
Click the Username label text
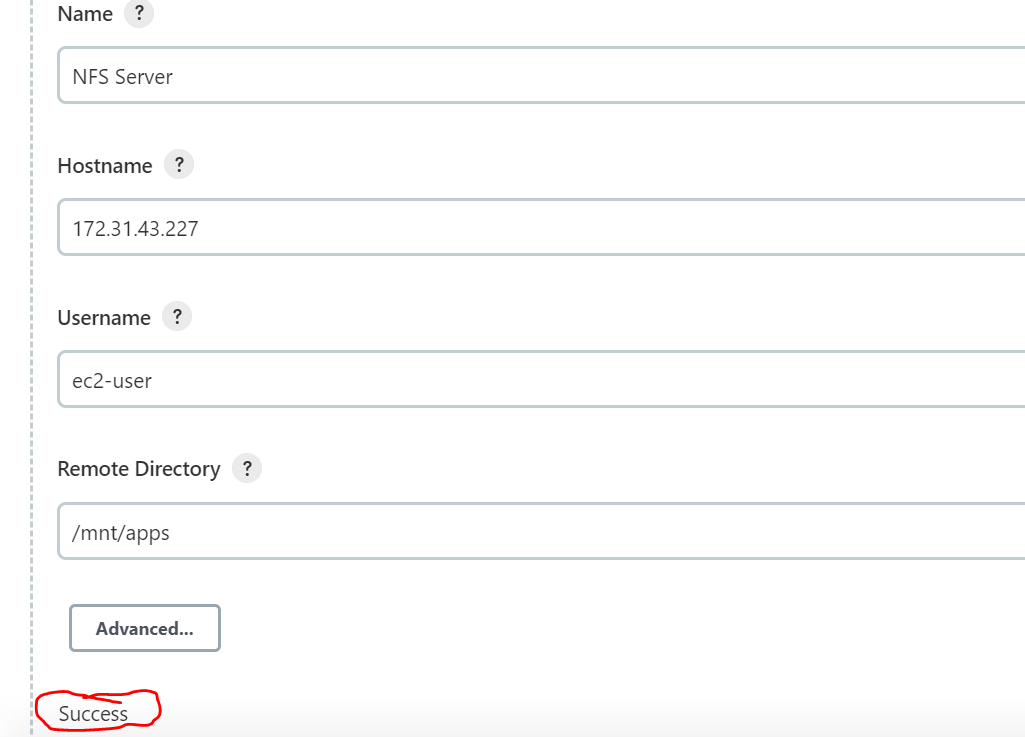coord(103,317)
